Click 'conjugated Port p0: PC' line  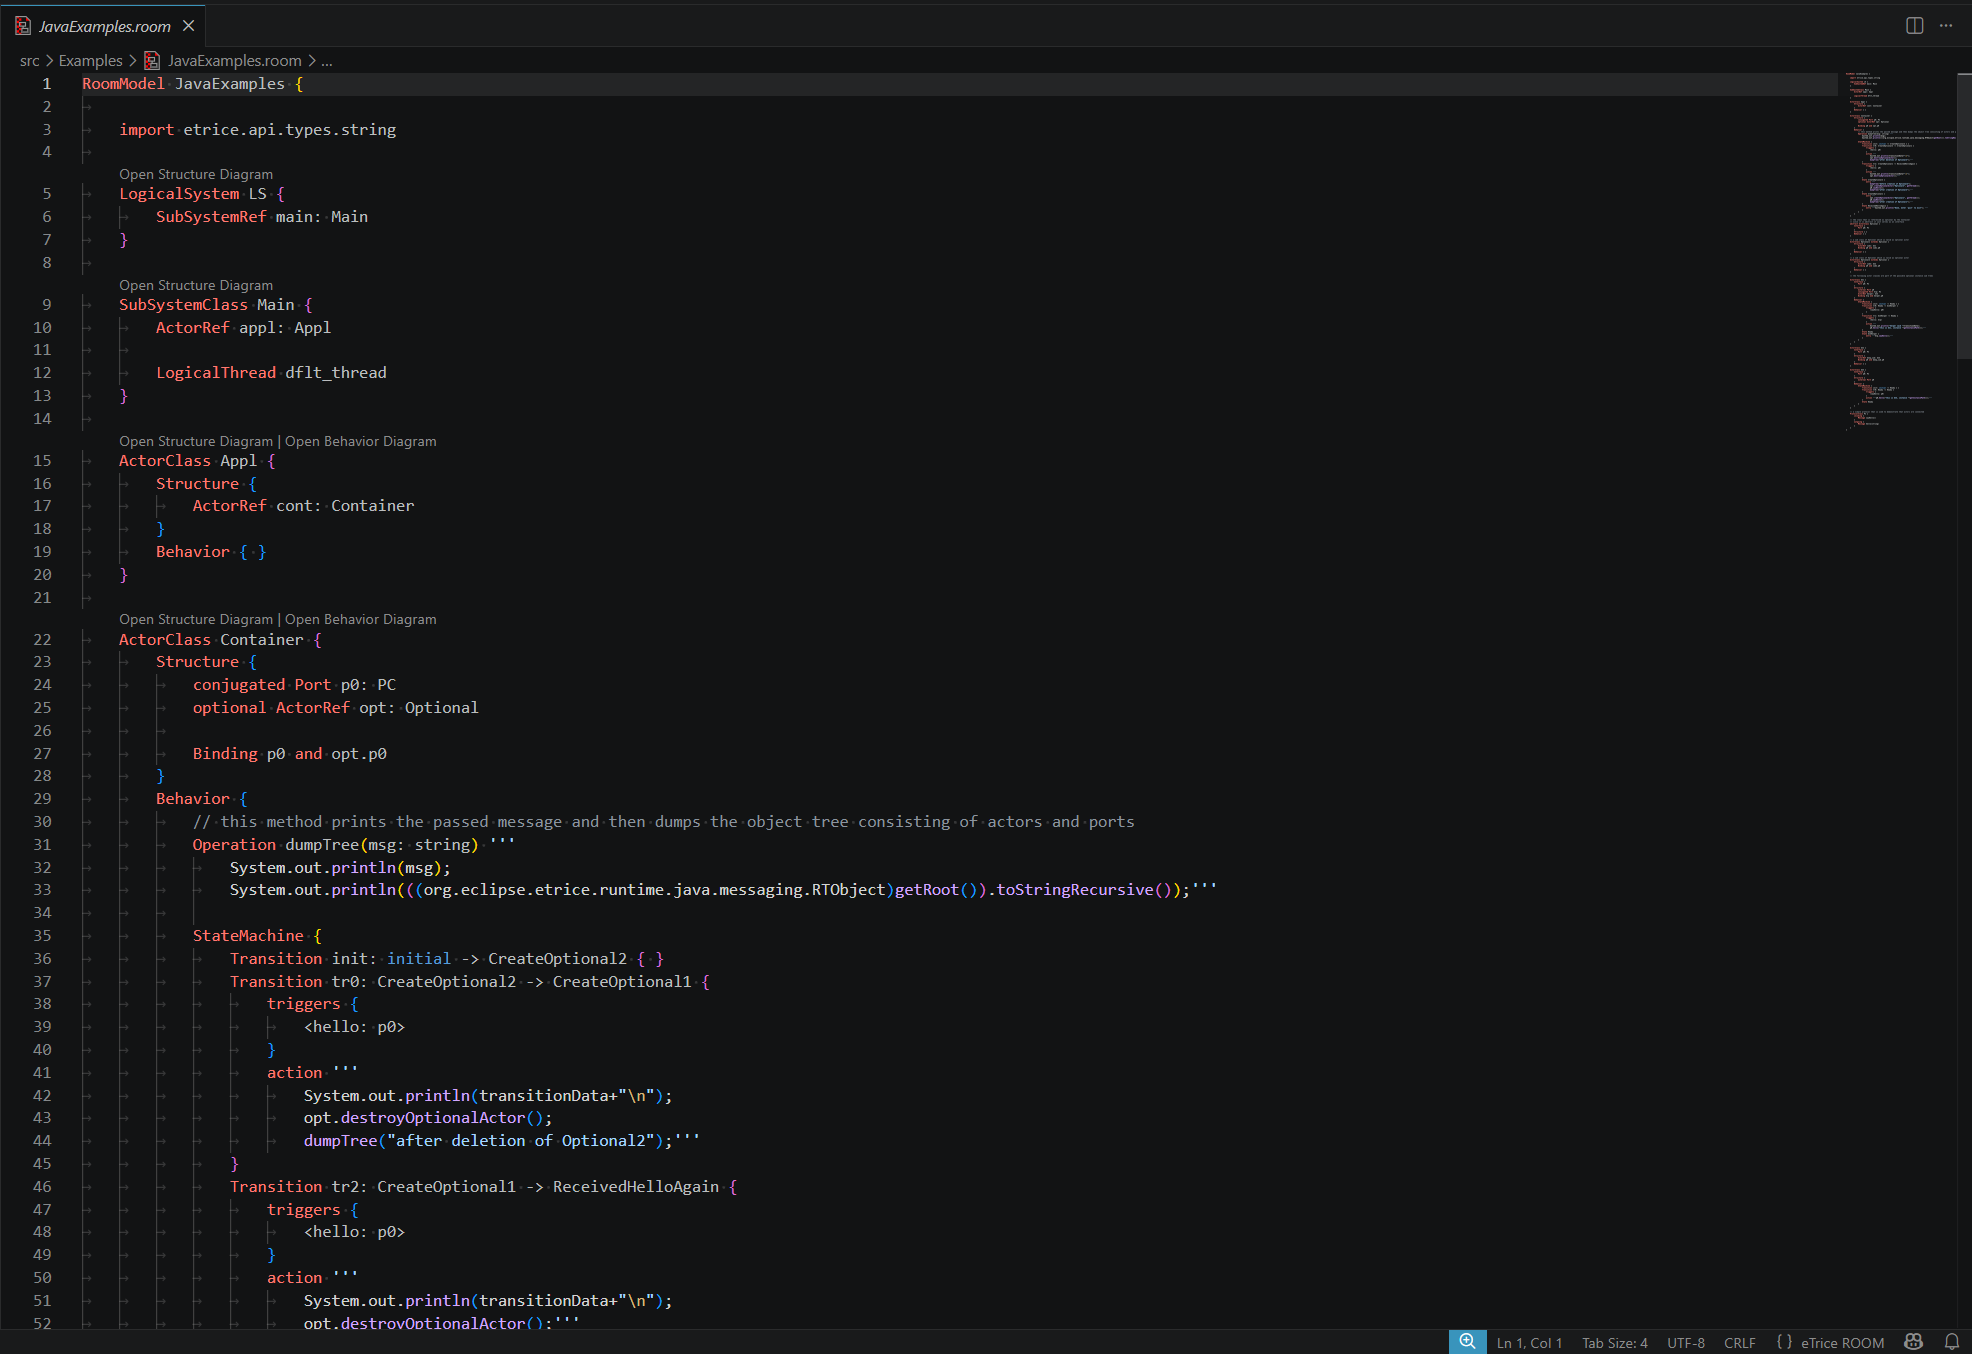click(x=294, y=685)
